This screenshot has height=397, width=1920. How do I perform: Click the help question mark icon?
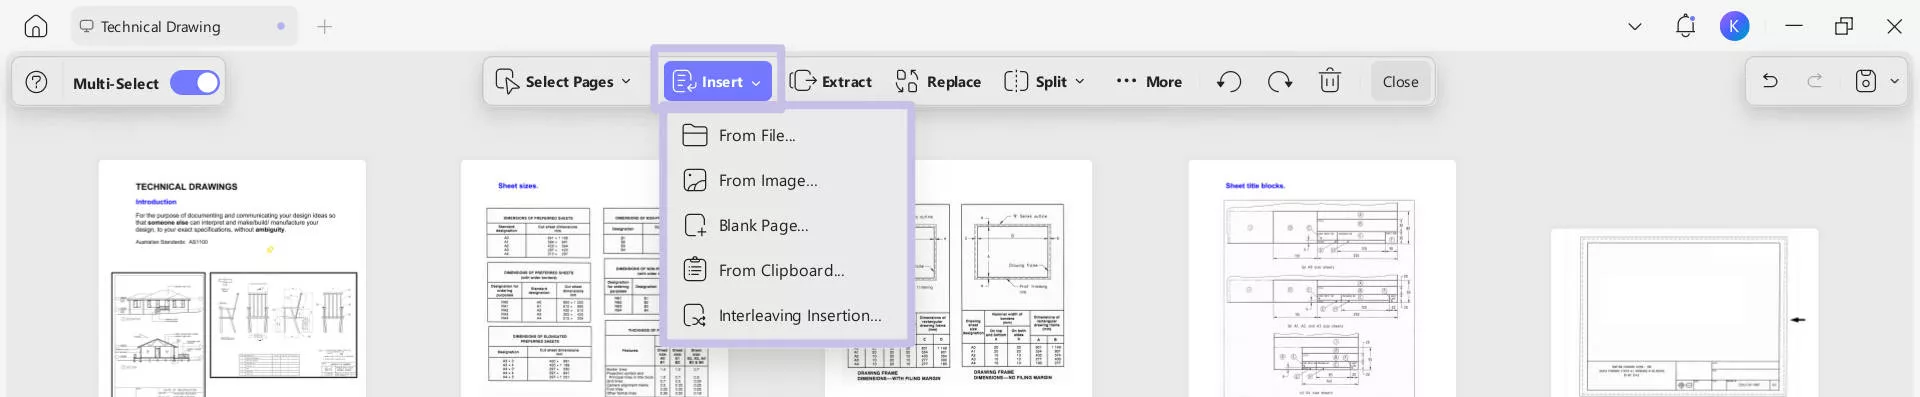click(37, 82)
